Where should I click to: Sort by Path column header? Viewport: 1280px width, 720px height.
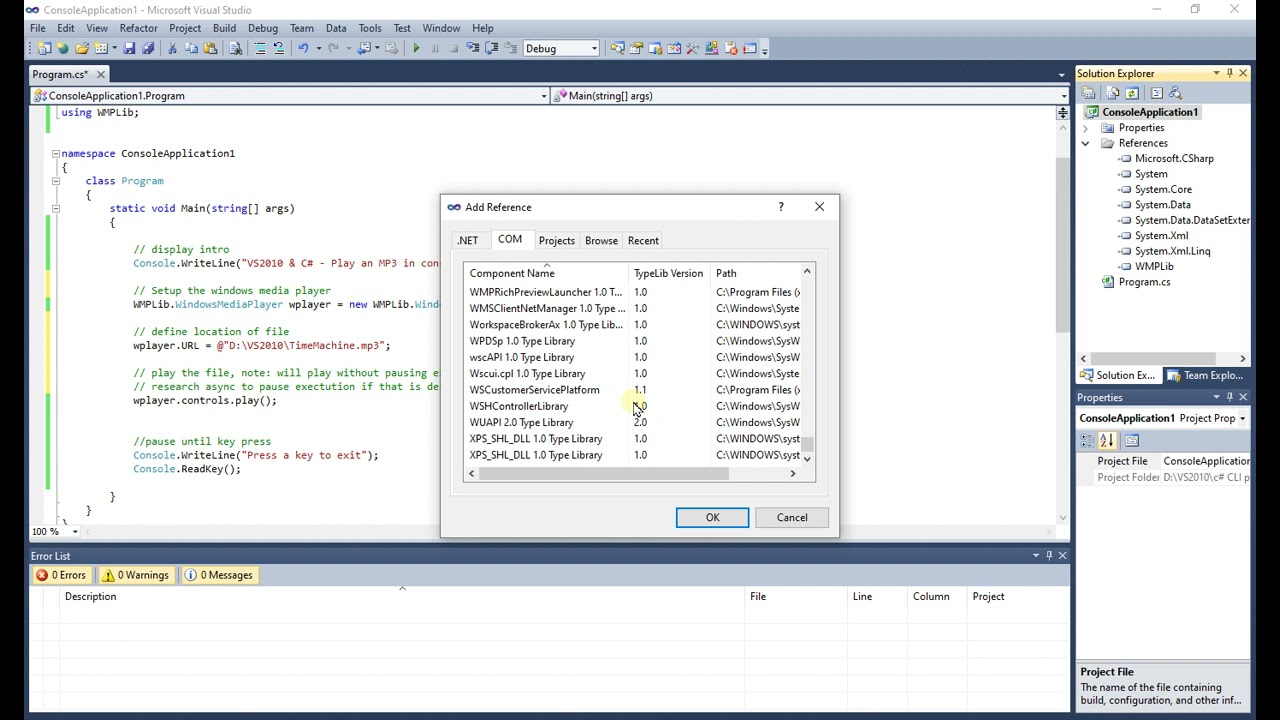755,273
